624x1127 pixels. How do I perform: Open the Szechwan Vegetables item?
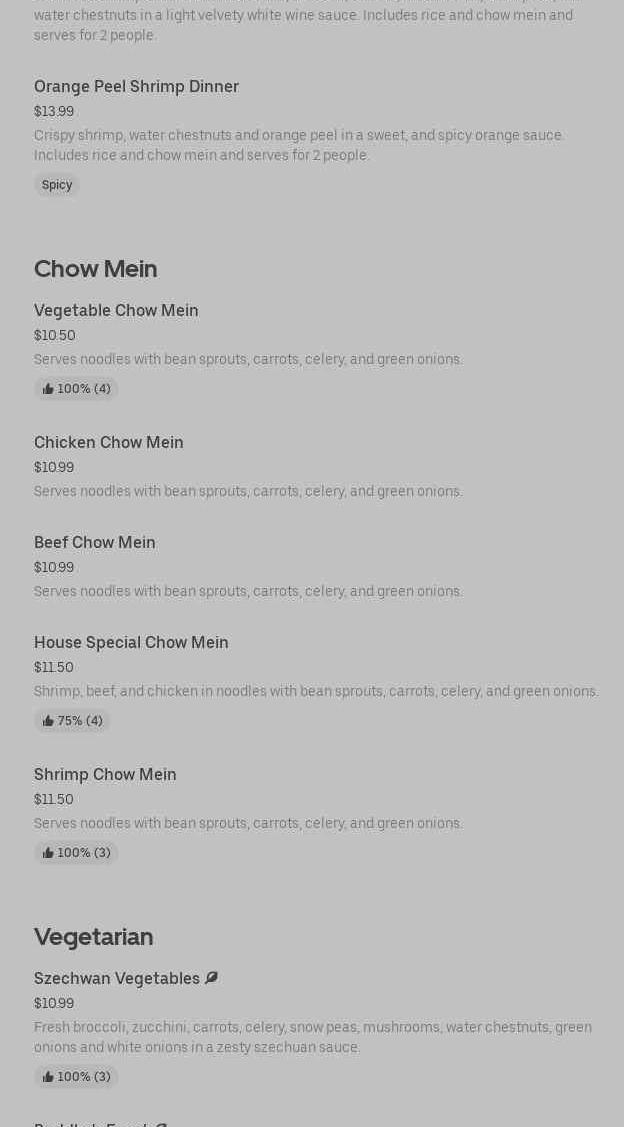click(x=117, y=979)
